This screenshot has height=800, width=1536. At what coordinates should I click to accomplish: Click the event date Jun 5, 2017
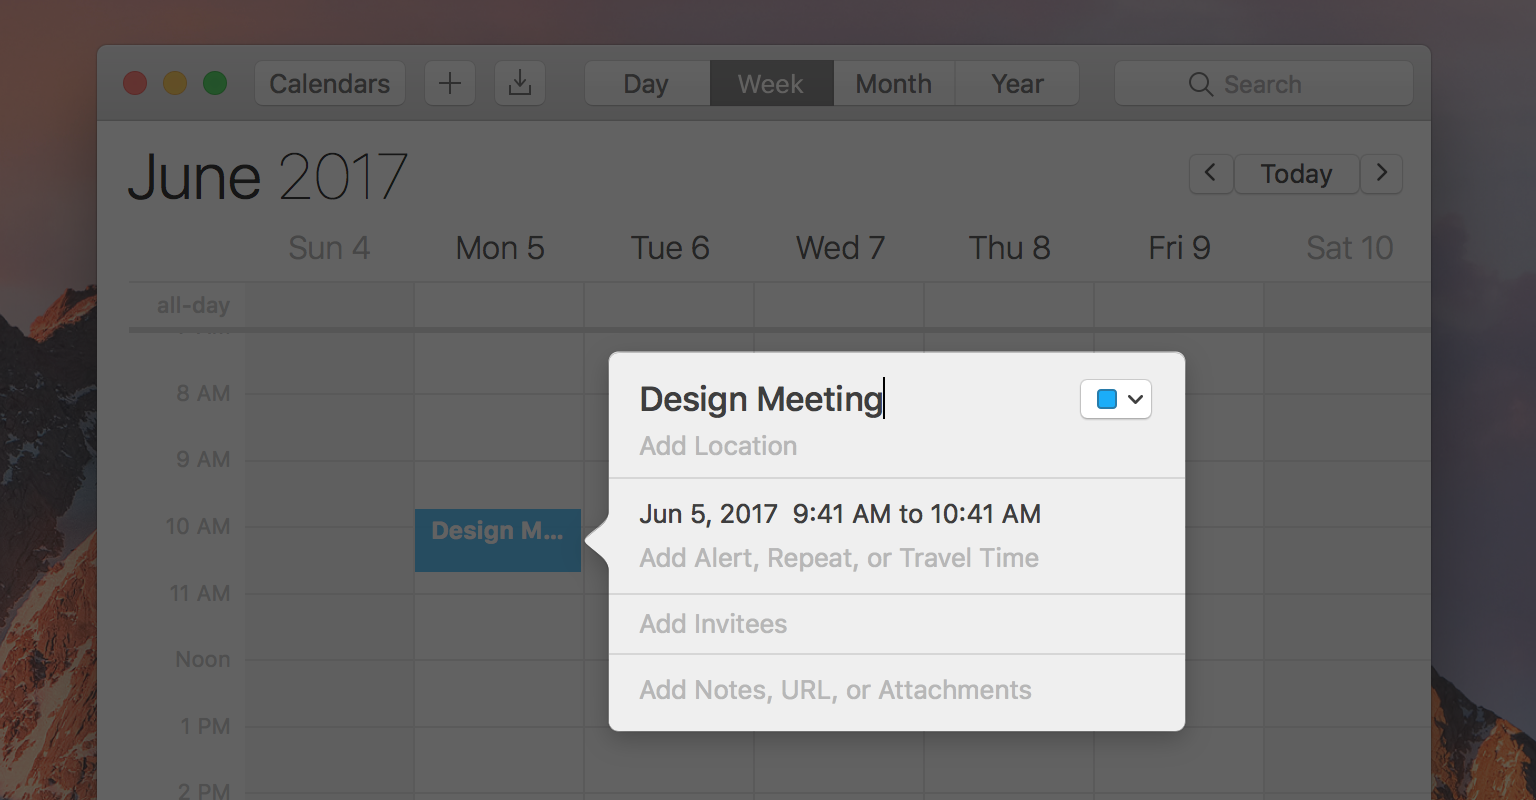pyautogui.click(x=708, y=514)
